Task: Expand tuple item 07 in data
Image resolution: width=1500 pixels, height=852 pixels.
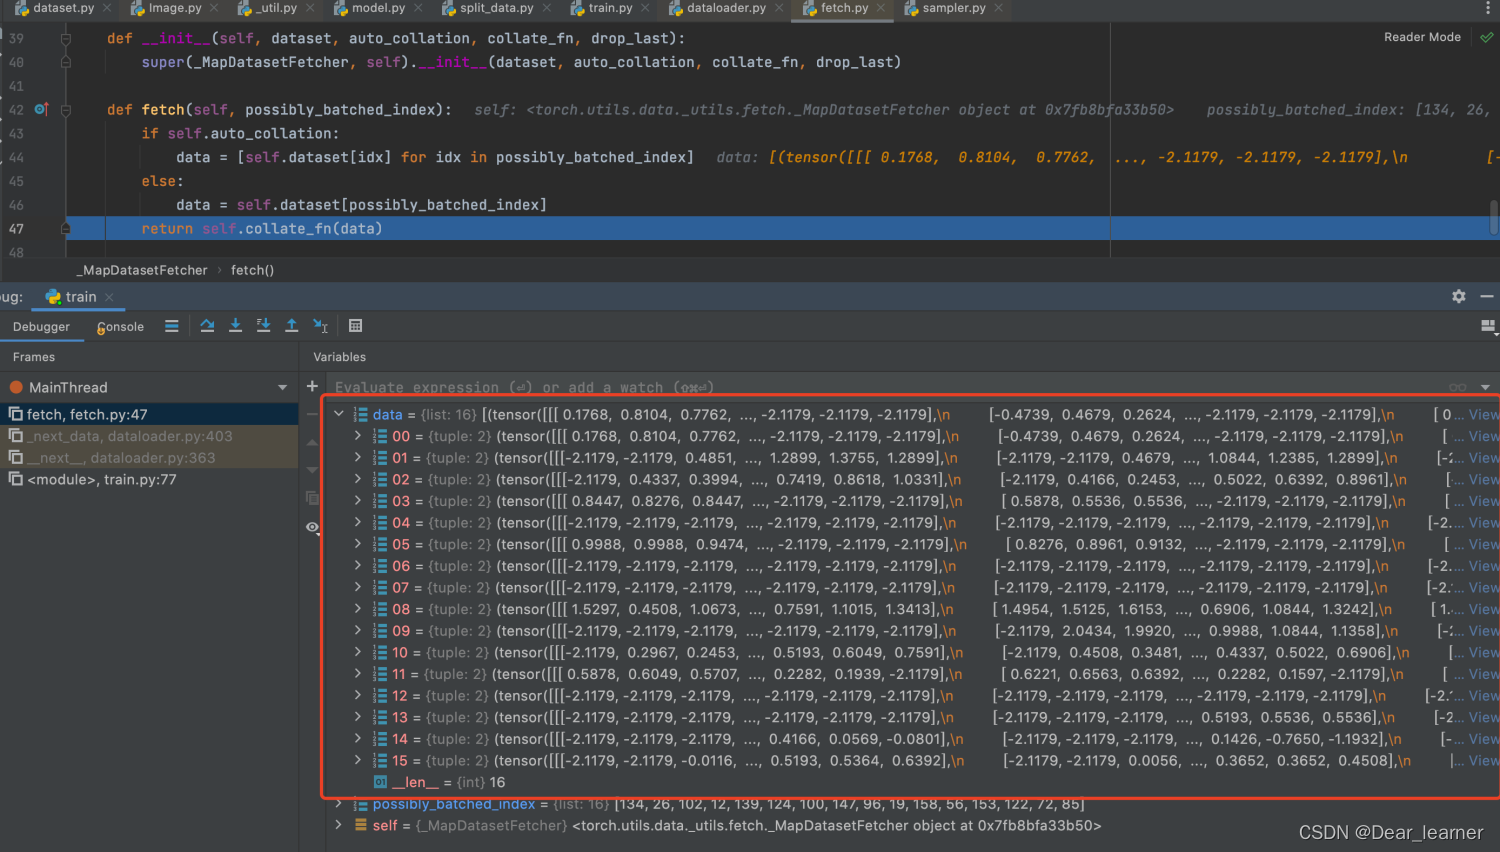Action: [x=358, y=588]
